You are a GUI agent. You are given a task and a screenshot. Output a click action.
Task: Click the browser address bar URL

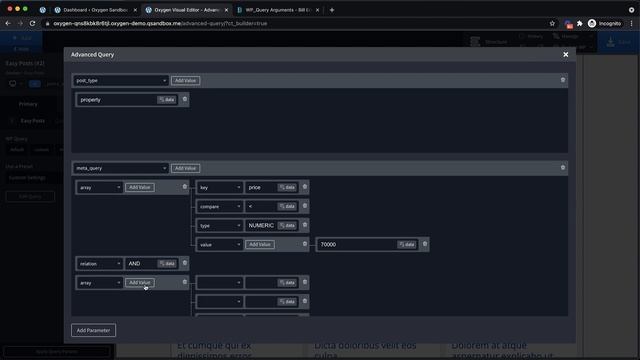tap(160, 24)
